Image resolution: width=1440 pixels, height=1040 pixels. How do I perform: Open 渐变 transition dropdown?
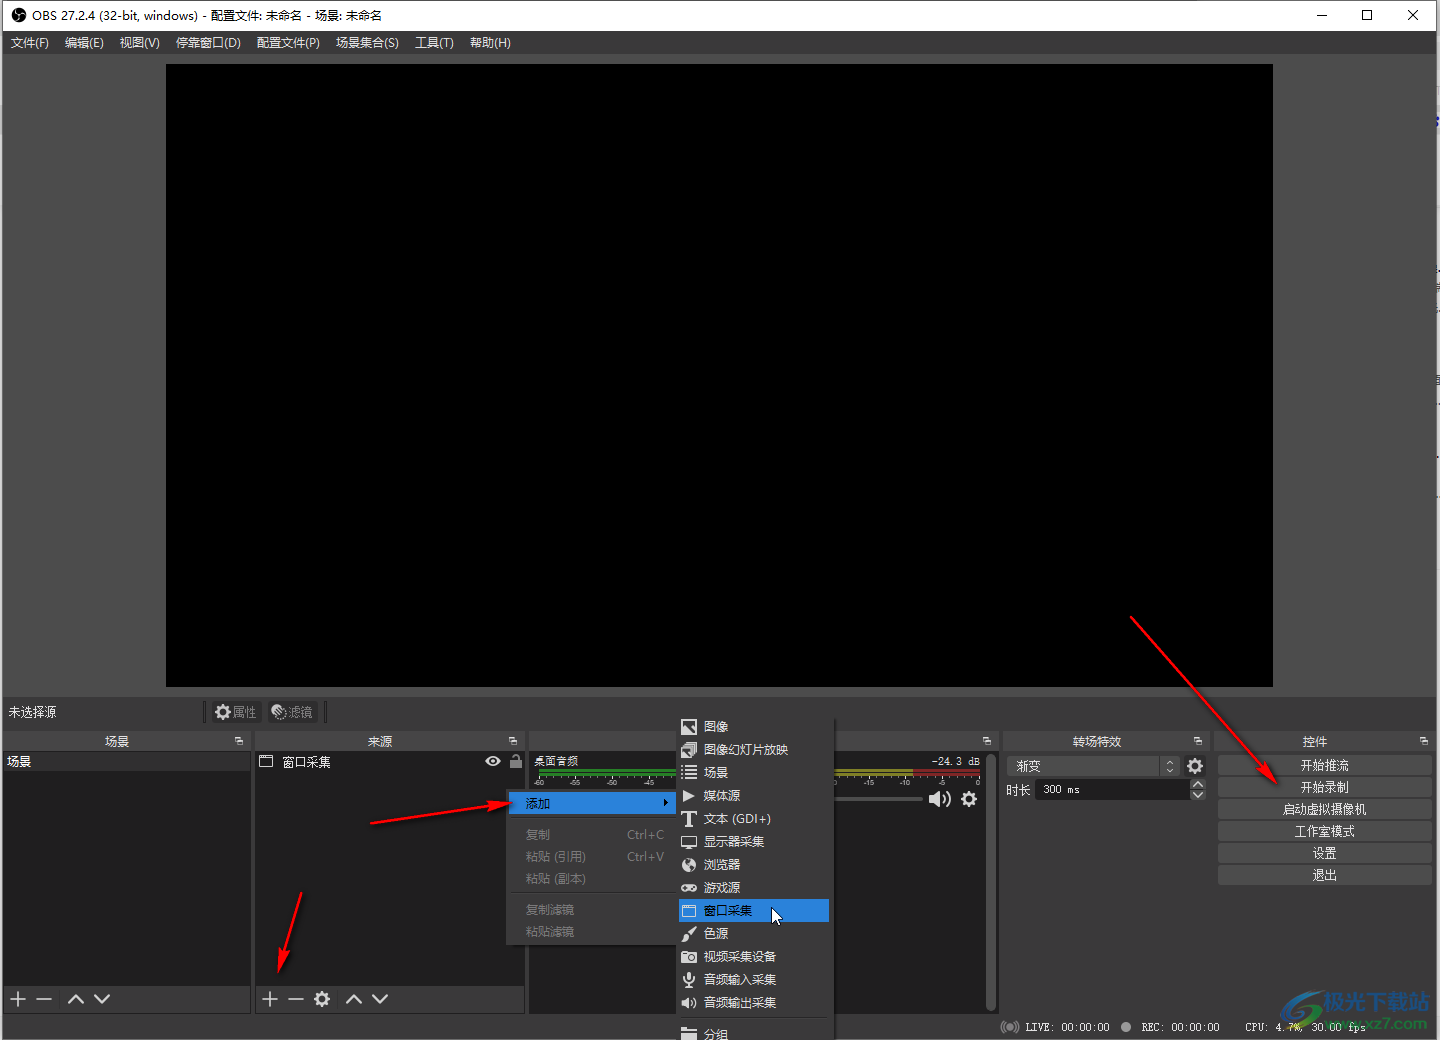pyautogui.click(x=1094, y=766)
